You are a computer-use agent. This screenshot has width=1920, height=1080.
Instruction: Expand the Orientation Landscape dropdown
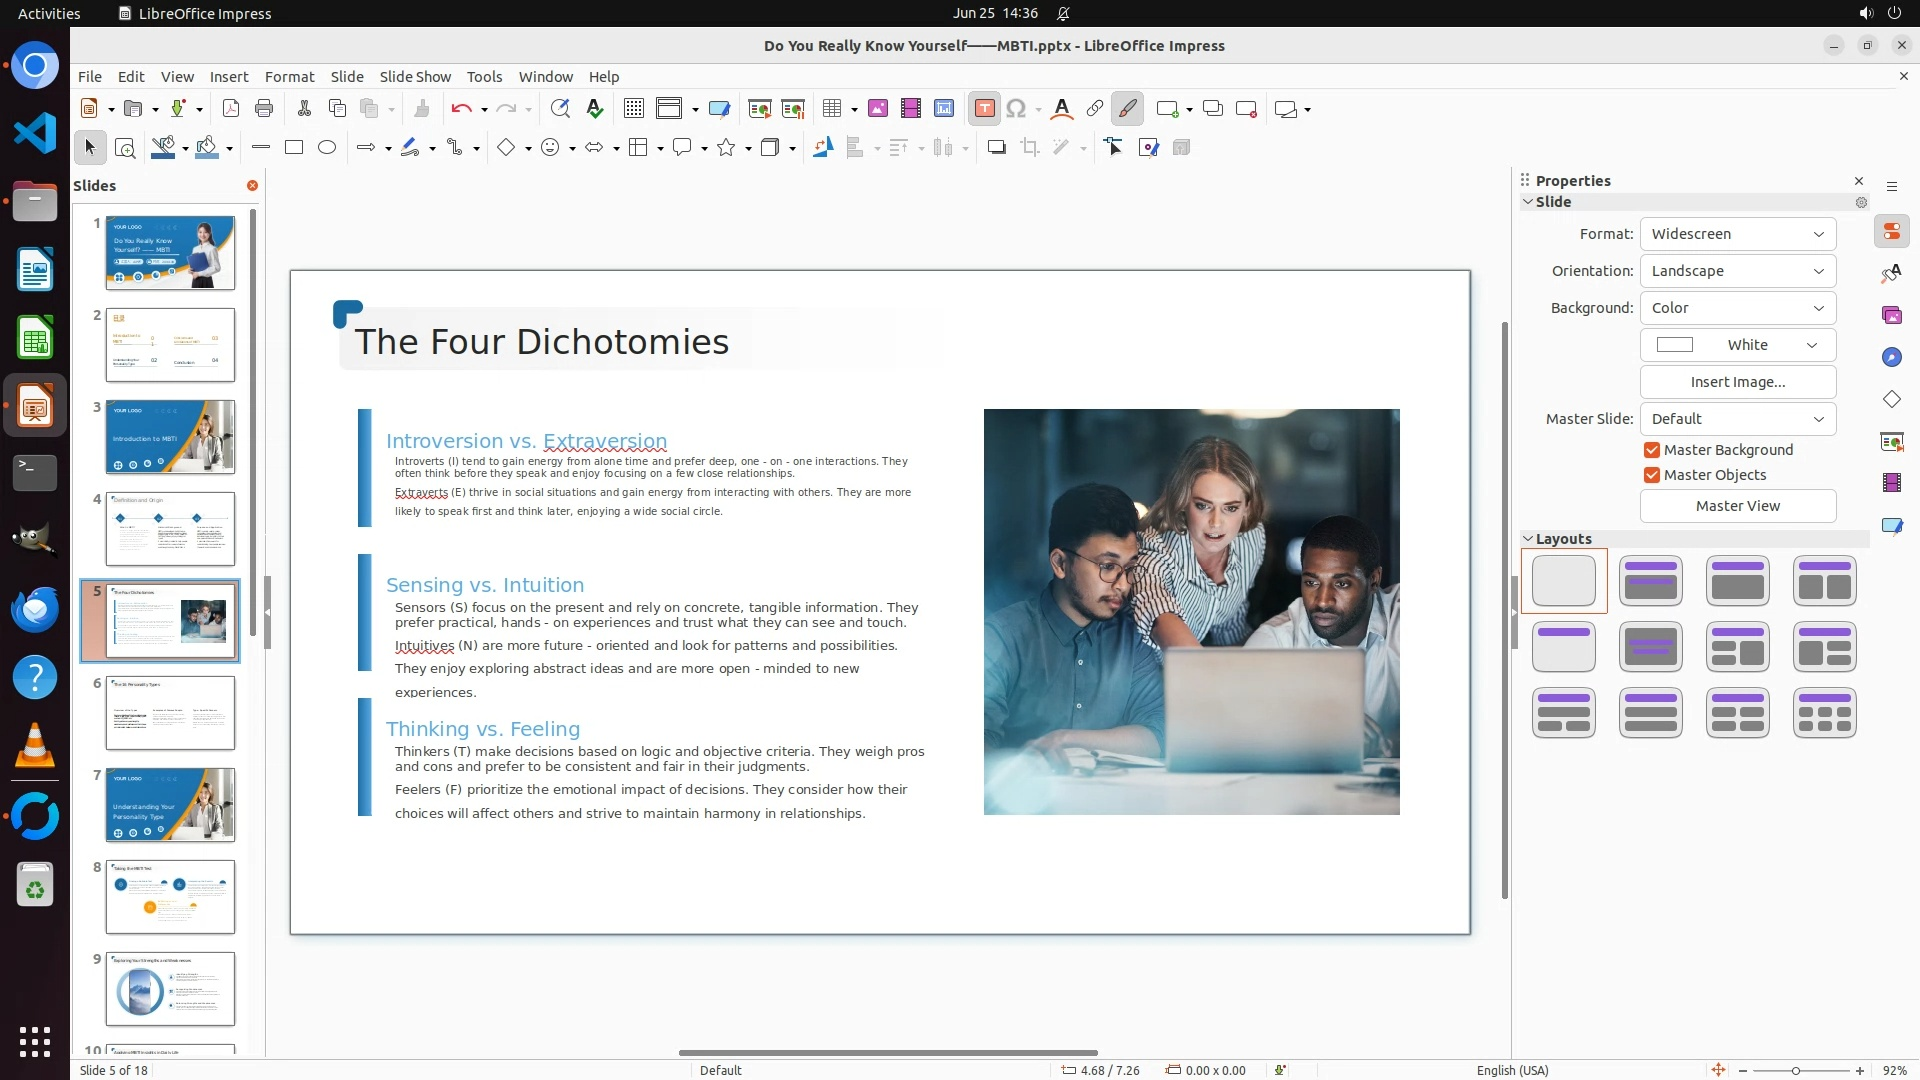[x=1737, y=271]
